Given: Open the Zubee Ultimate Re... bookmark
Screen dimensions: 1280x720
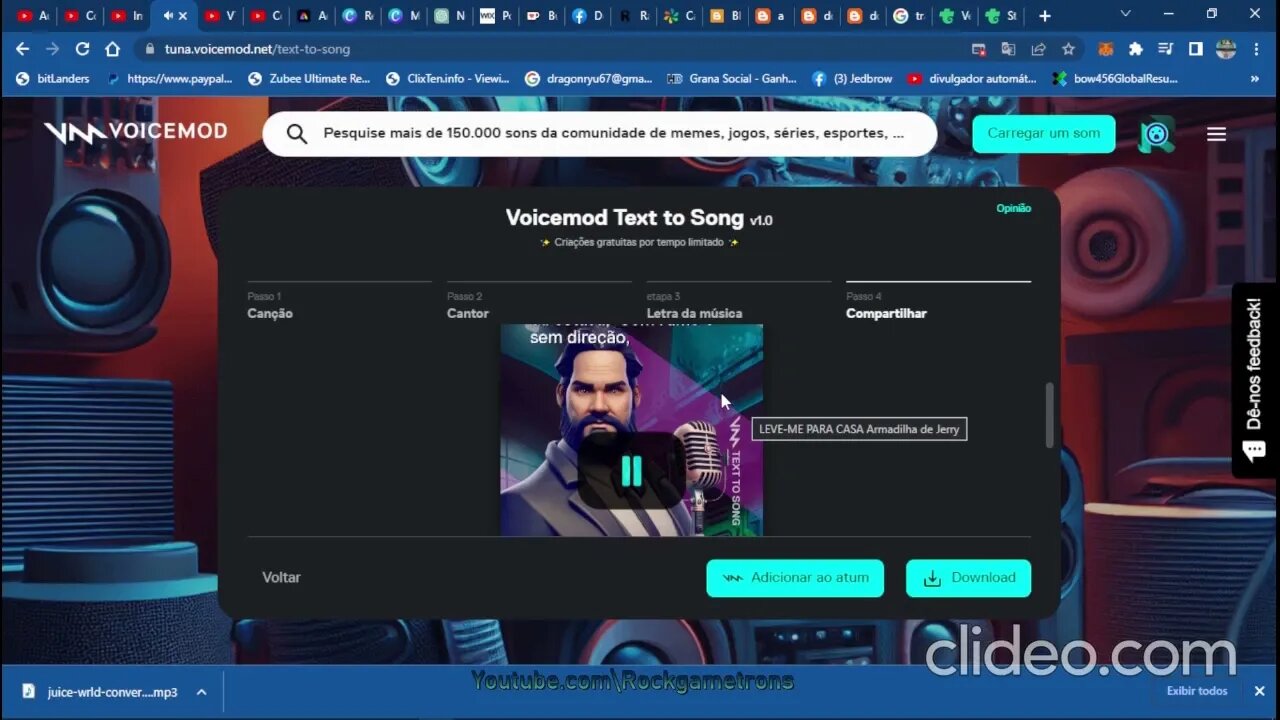Looking at the screenshot, I should (309, 78).
